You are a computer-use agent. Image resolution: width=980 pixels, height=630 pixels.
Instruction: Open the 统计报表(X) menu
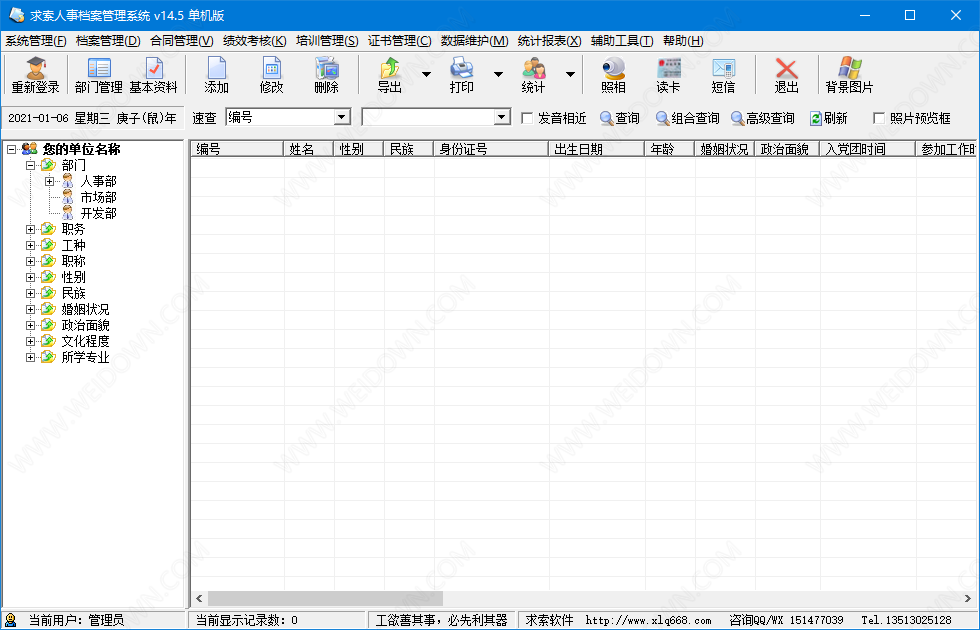(x=549, y=41)
